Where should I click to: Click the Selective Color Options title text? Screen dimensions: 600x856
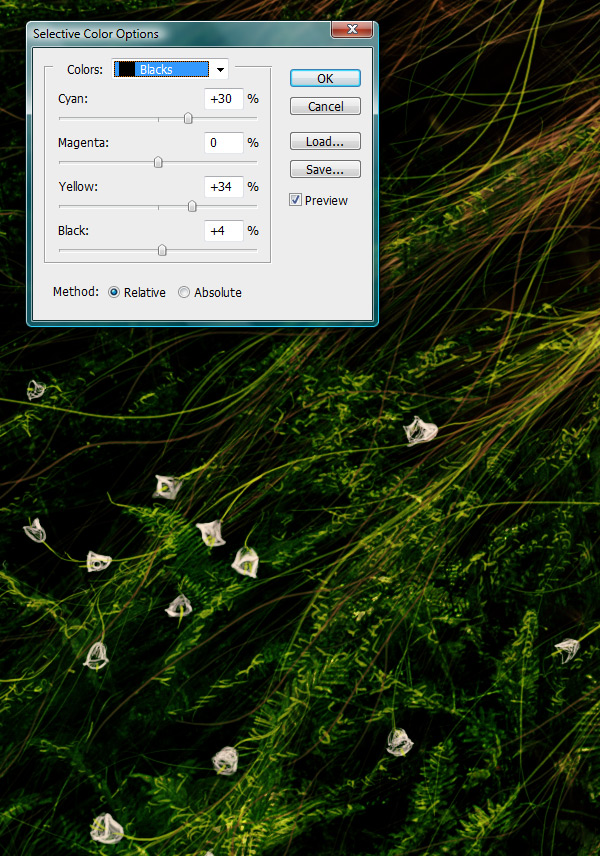tap(96, 34)
